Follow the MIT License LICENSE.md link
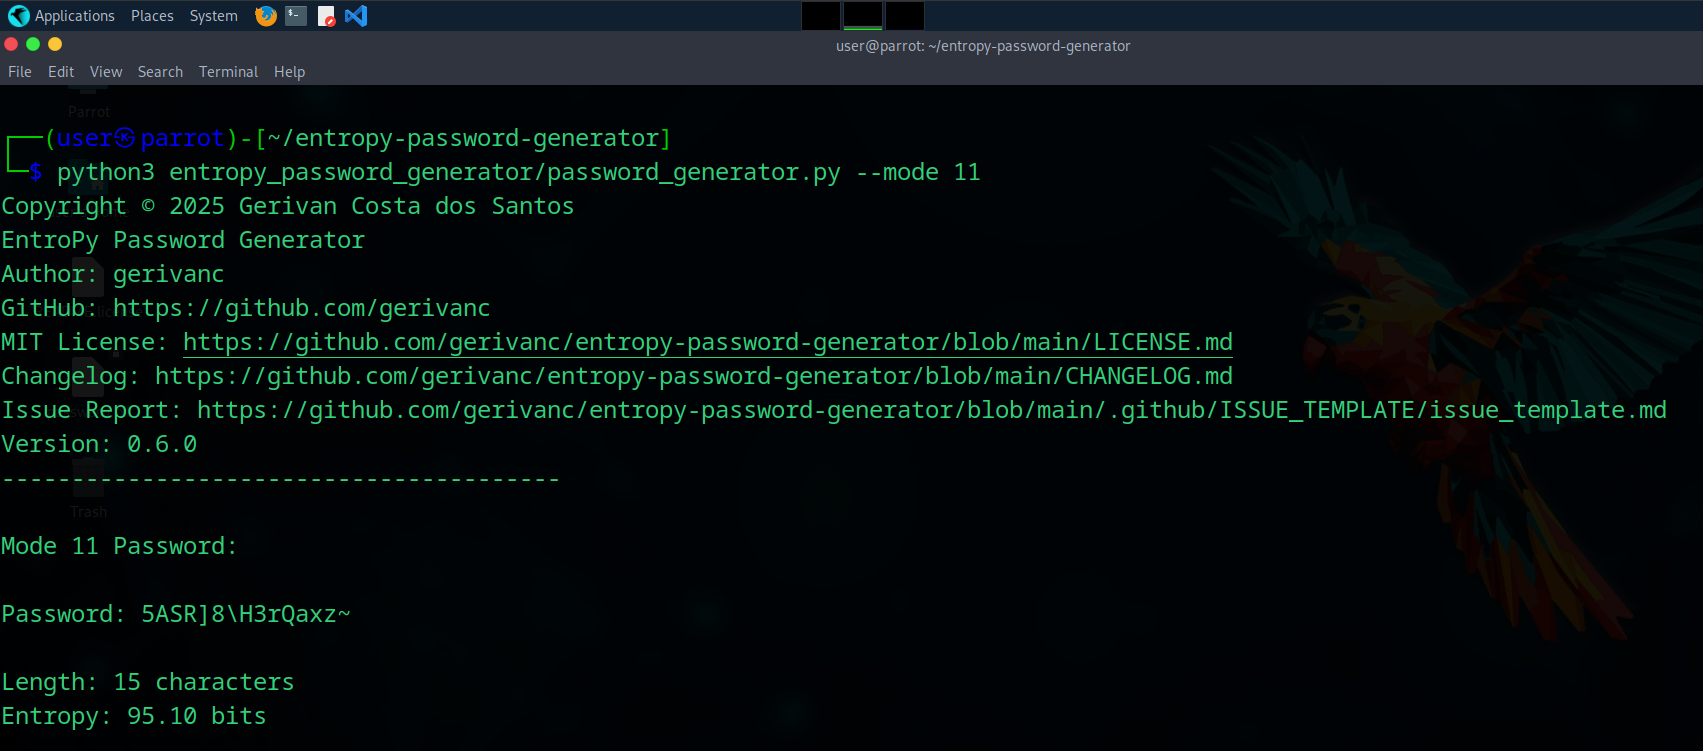The image size is (1703, 751). coord(707,342)
